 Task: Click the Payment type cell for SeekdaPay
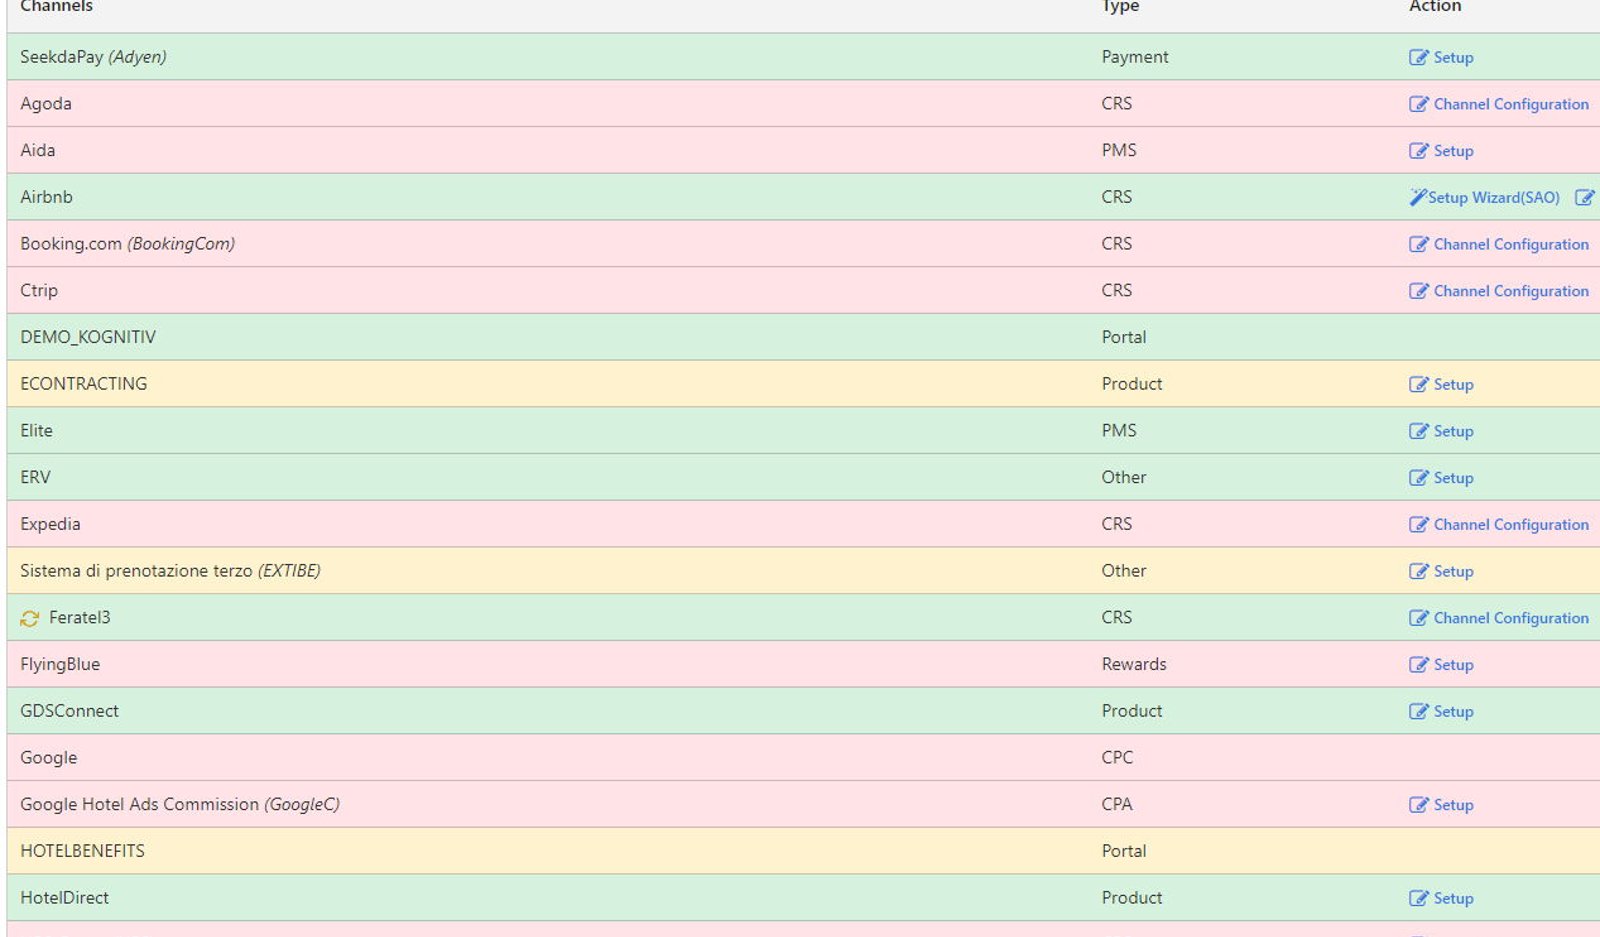point(1135,57)
